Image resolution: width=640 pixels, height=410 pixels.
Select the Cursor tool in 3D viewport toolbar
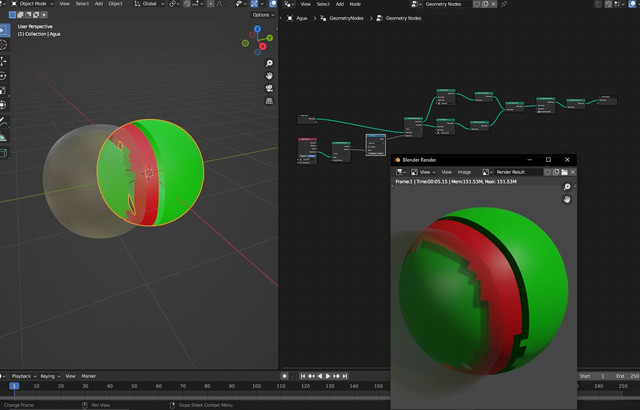point(4,45)
